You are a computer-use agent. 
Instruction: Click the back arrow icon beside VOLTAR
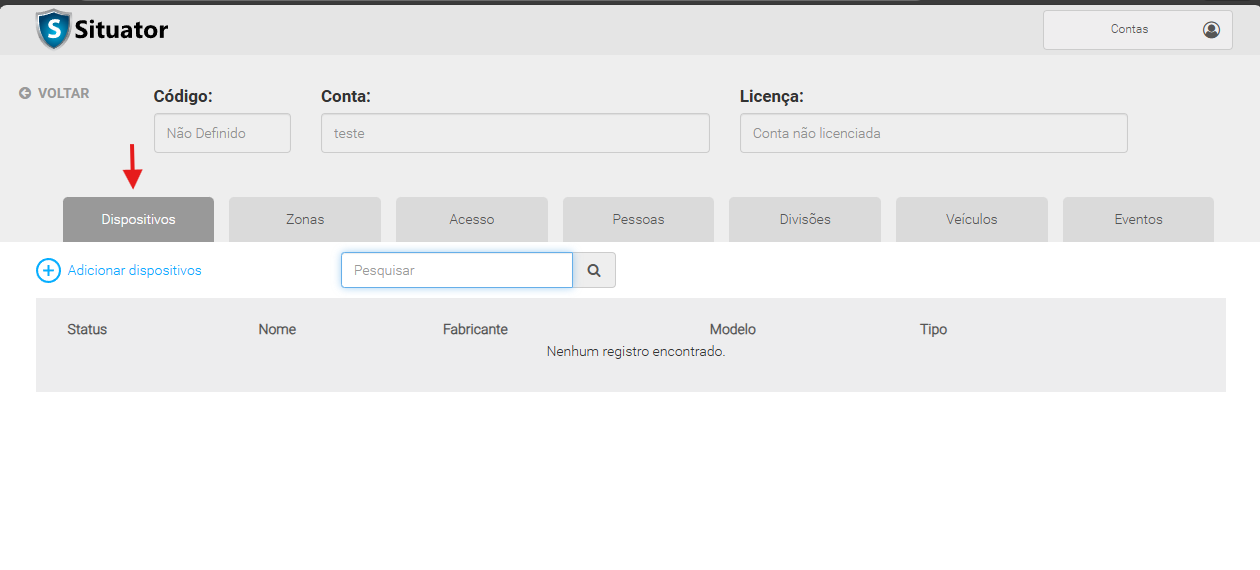(25, 93)
